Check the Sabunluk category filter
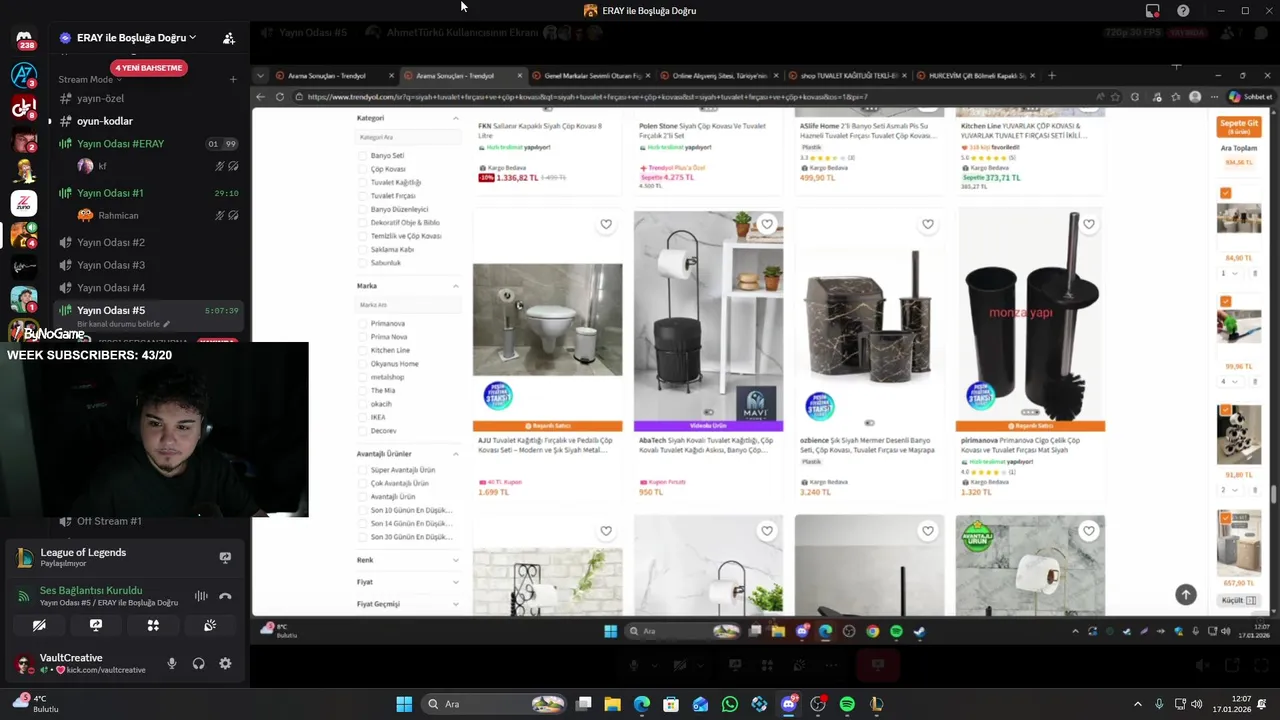The height and width of the screenshot is (720, 1280). 362,263
